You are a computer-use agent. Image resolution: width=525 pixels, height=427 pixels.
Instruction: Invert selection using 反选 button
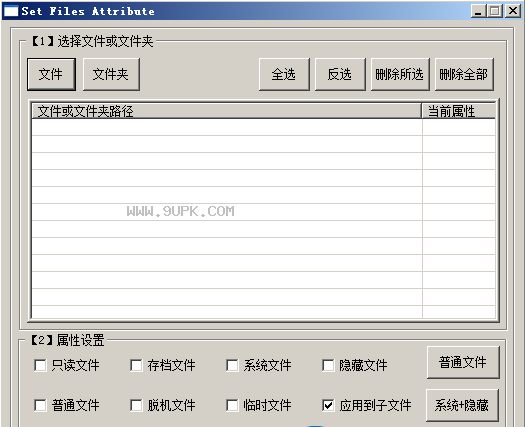340,74
